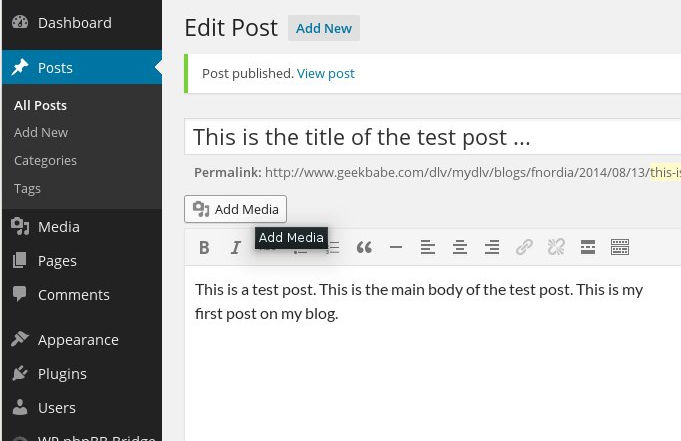The image size is (681, 441).
Task: Toggle italic formatting in editor toolbar
Action: pos(235,248)
